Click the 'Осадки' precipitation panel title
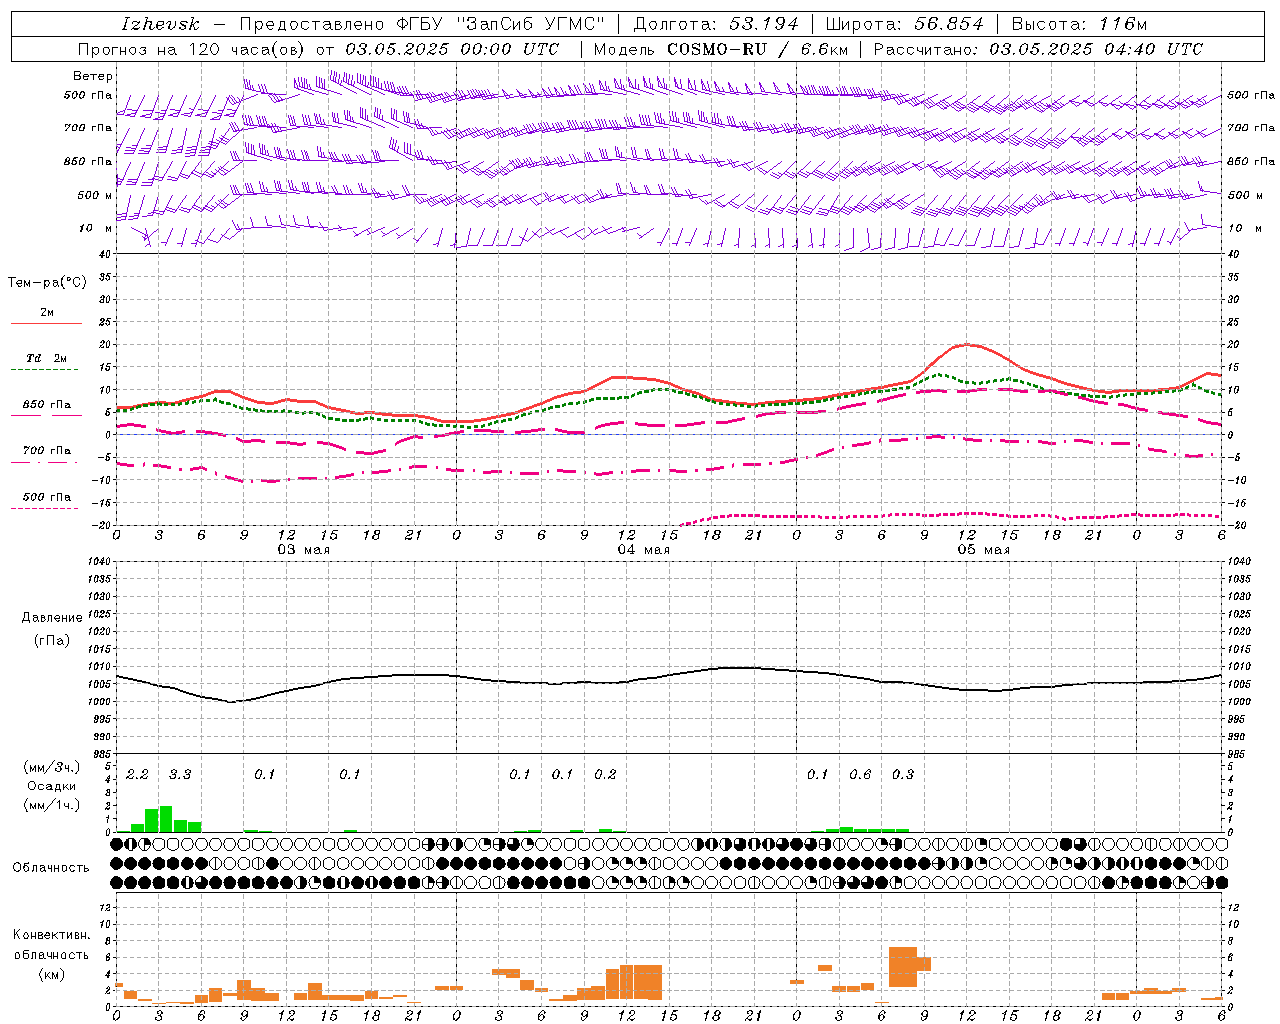Screen dimensions: 1280x1024 click(x=52, y=786)
